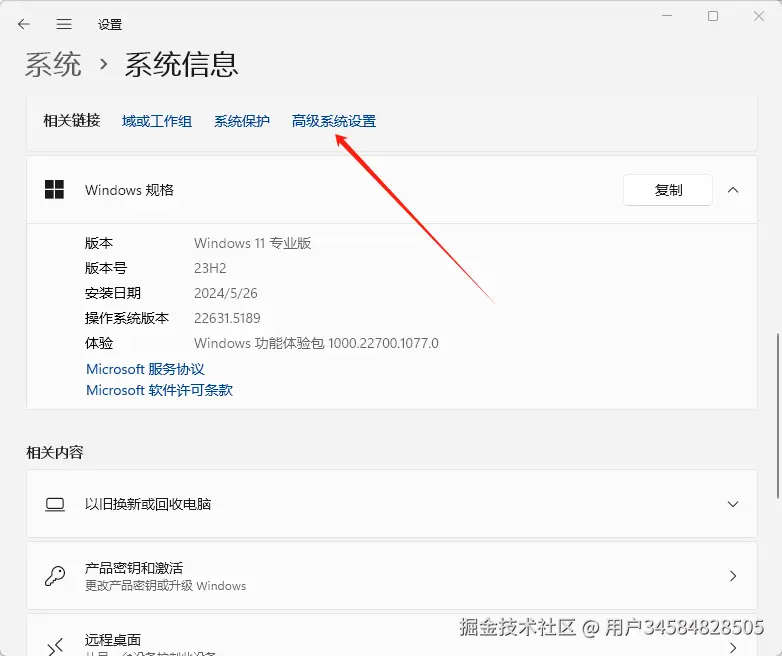Click the remote desktop icon
782x656 pixels.
tap(55, 647)
